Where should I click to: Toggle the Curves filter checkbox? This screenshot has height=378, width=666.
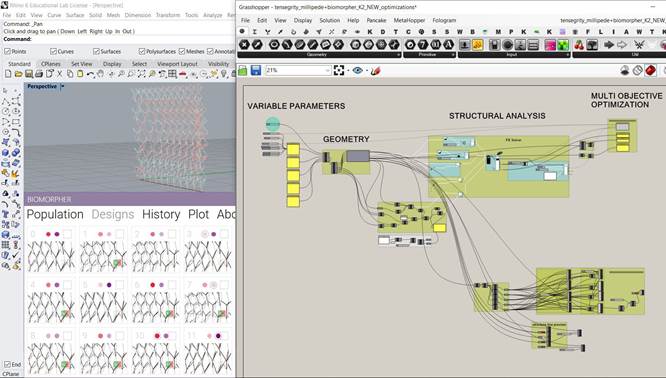(53, 51)
